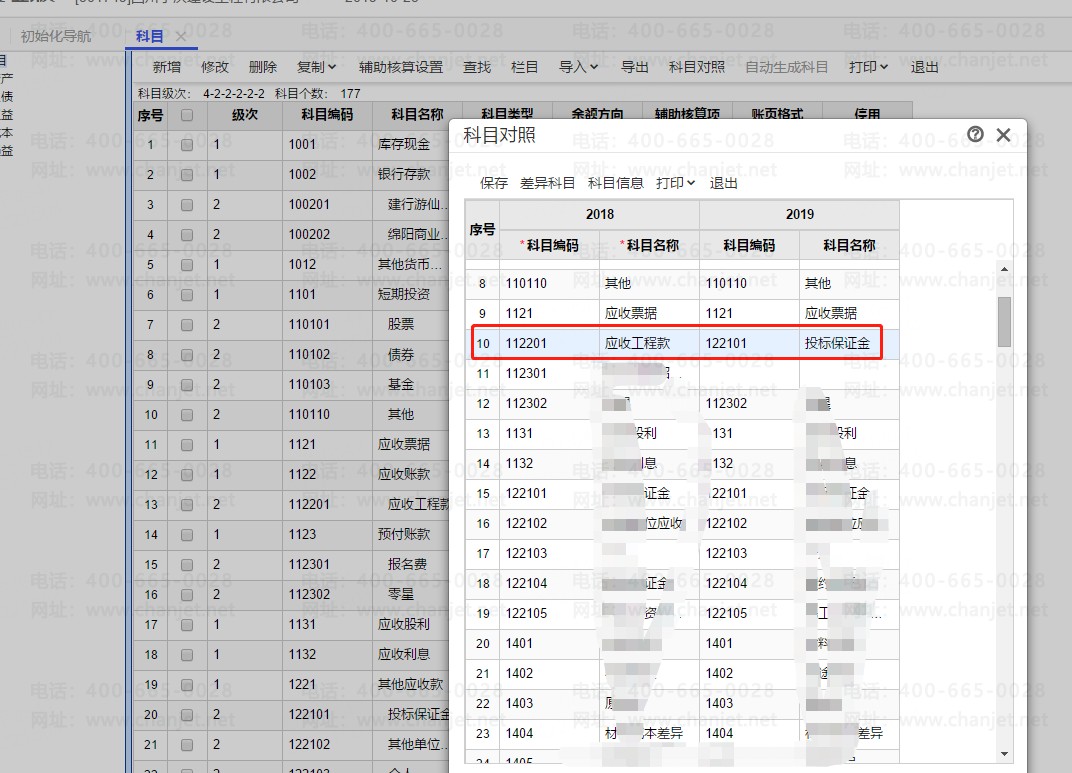
Task: Check the box for row 100202
Action: (x=187, y=235)
